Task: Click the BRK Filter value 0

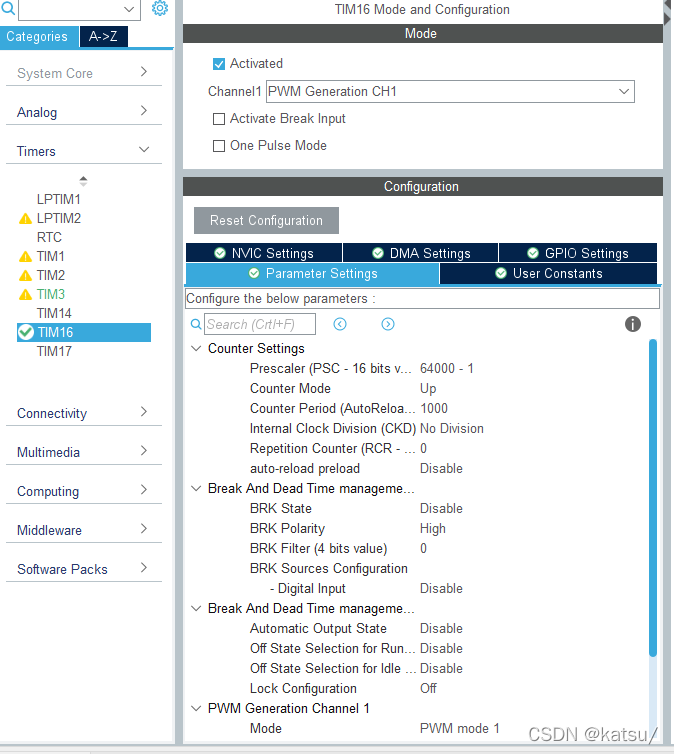Action: [423, 549]
